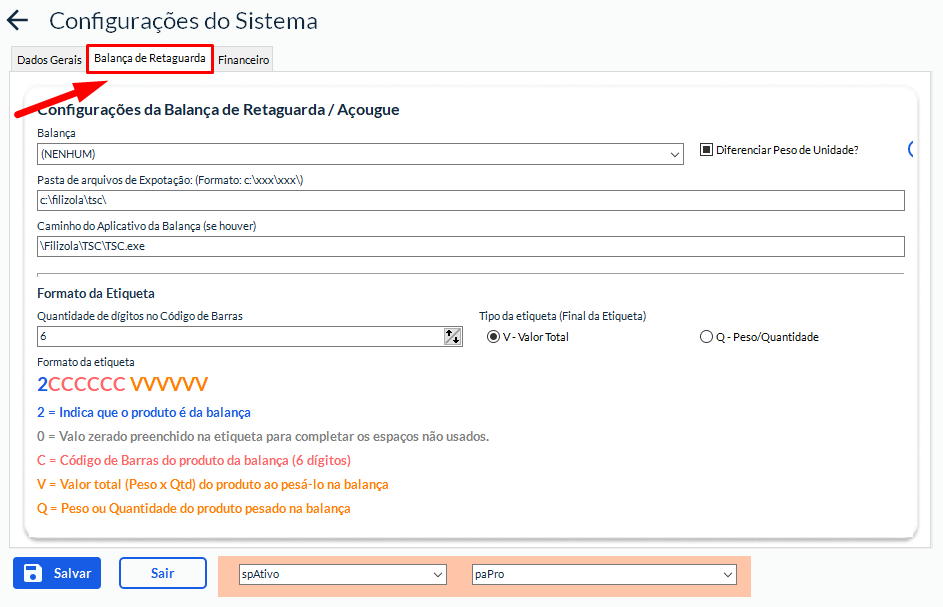The image size is (943, 607).
Task: Click into the barcode digit quantity field
Action: tap(240, 337)
